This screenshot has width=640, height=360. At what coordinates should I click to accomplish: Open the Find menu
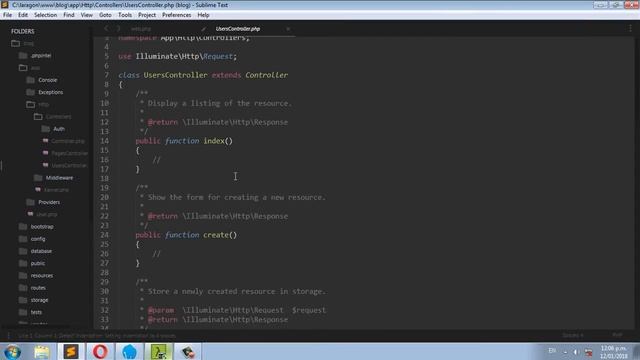point(69,15)
